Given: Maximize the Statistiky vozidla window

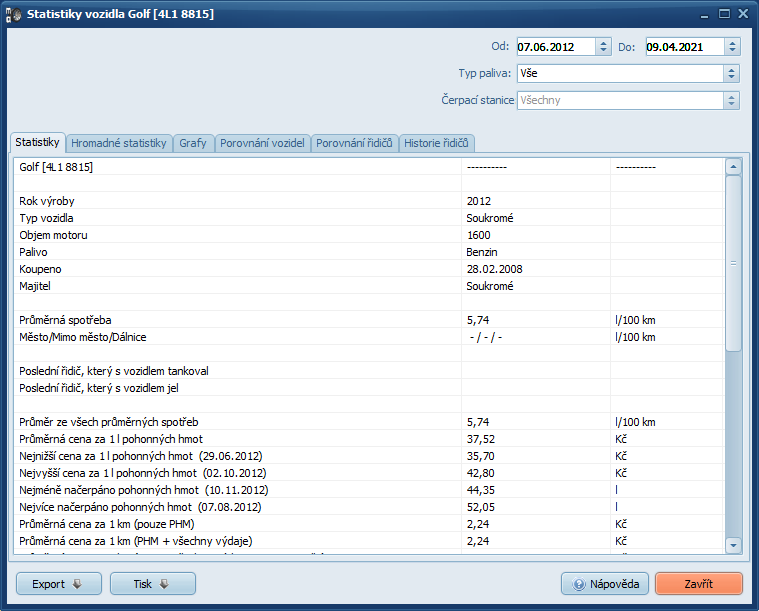Looking at the screenshot, I should 724,14.
